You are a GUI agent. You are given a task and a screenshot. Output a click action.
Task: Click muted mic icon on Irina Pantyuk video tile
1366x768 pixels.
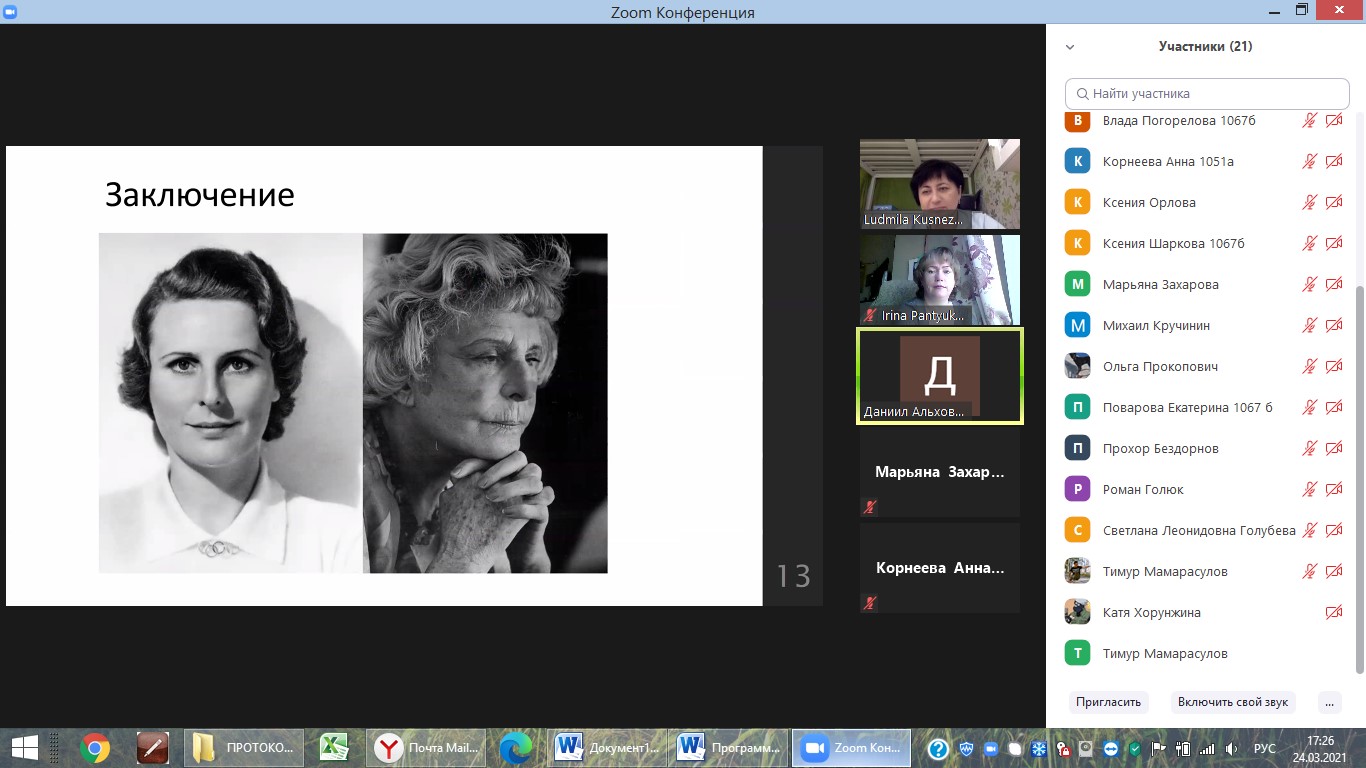[x=870, y=315]
